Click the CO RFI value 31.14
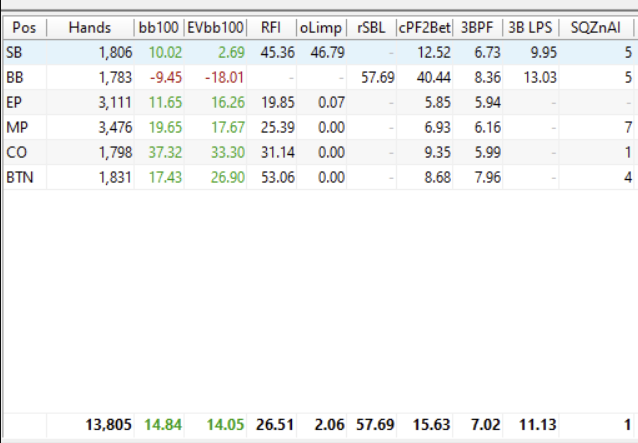Screen dimensions: 638x443 click(x=278, y=153)
